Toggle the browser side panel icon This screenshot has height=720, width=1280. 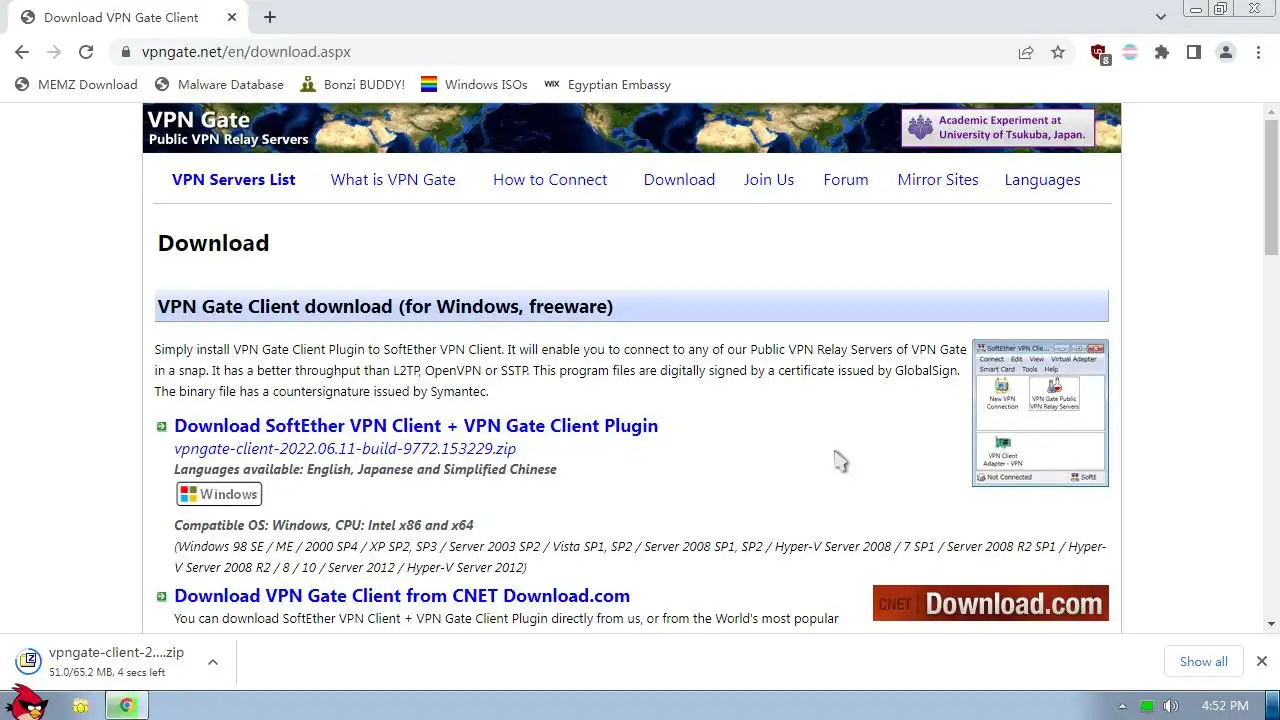tap(1194, 52)
